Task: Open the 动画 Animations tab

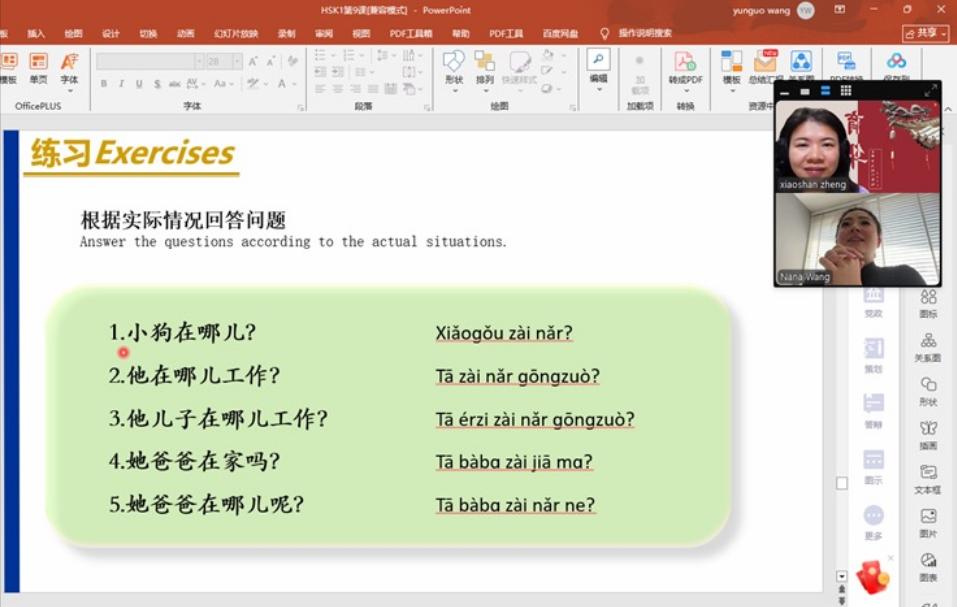Action: (x=186, y=34)
